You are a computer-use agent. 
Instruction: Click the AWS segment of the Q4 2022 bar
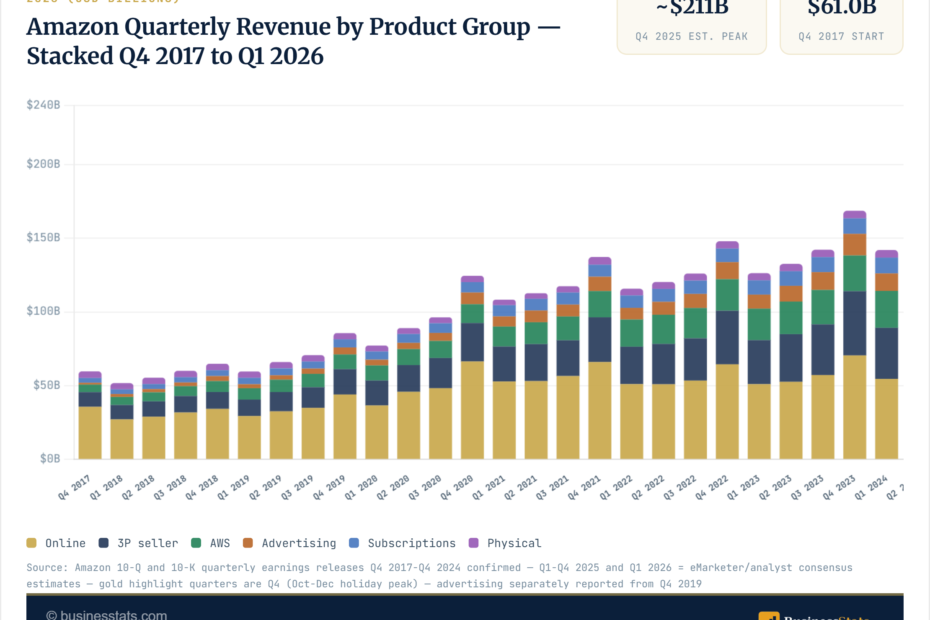(727, 295)
